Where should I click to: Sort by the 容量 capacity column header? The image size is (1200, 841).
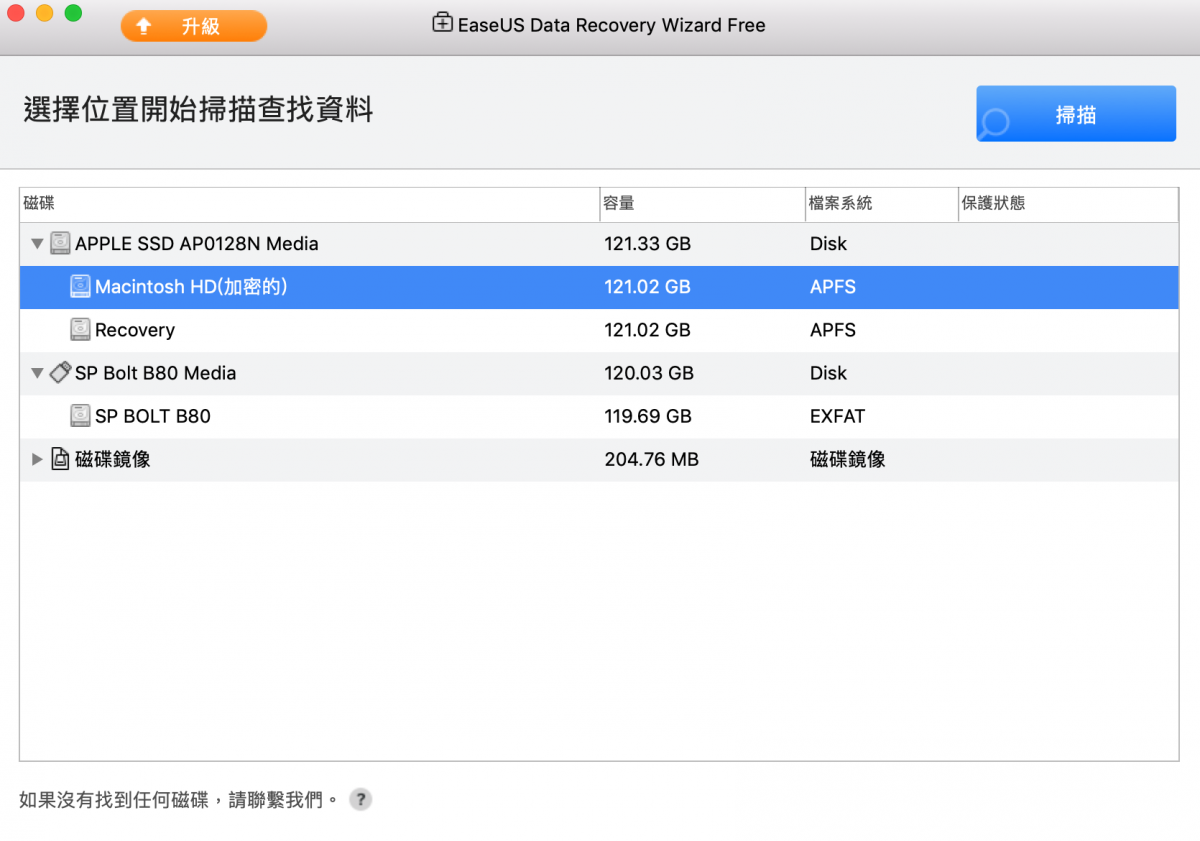[700, 204]
